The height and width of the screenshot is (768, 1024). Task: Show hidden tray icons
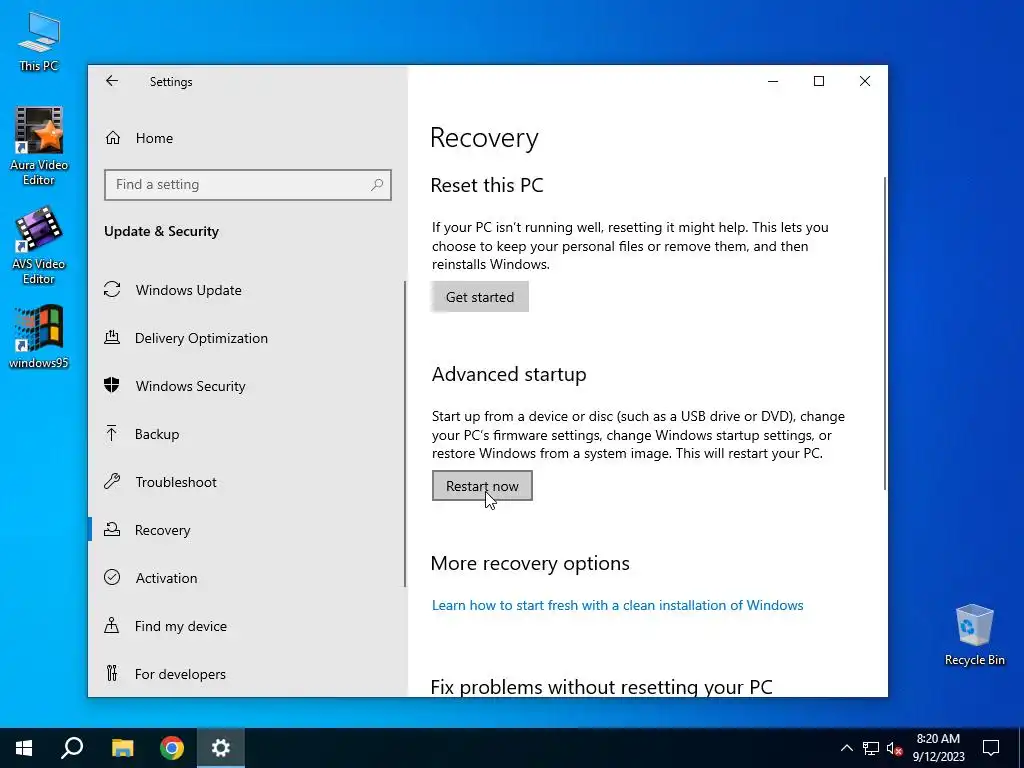pyautogui.click(x=846, y=748)
